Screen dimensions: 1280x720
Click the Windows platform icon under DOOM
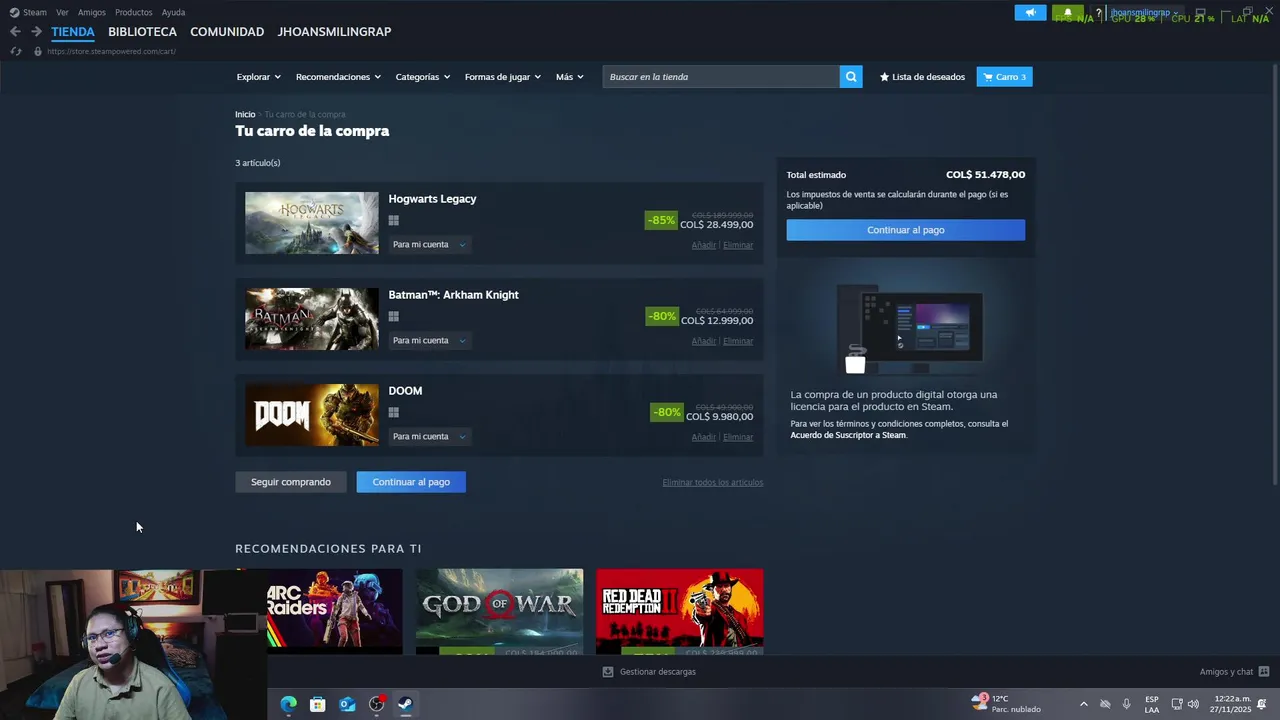tap(394, 413)
